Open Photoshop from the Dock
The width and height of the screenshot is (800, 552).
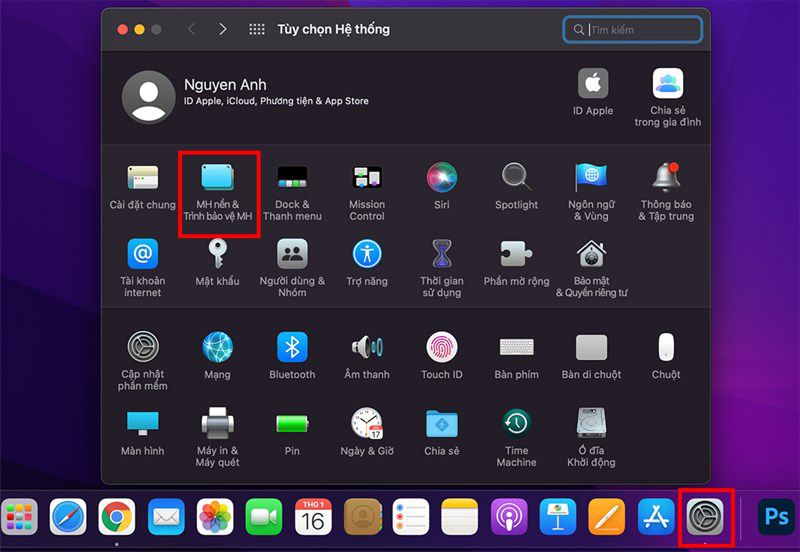coord(776,517)
